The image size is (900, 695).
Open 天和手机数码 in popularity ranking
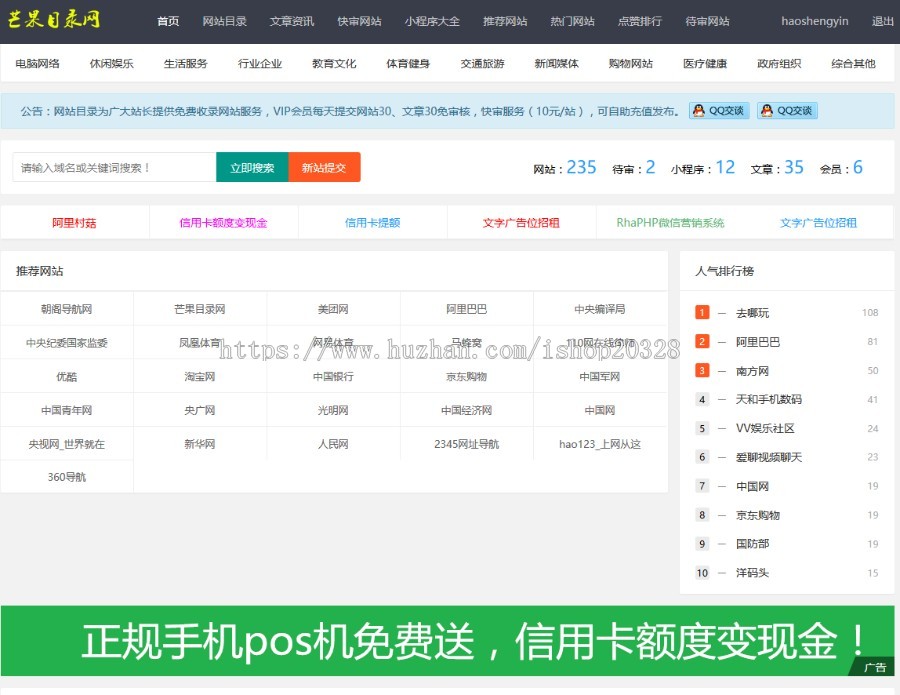769,399
